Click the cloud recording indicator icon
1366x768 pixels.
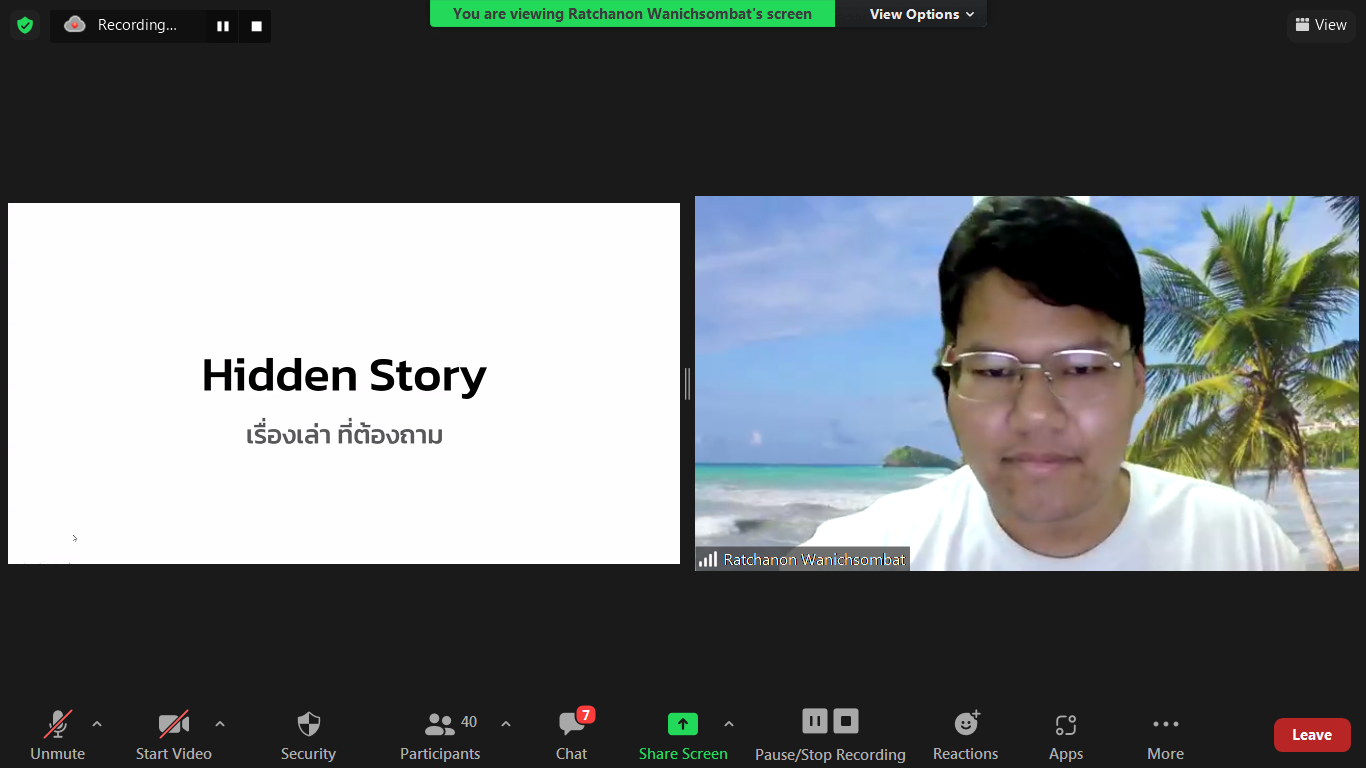click(75, 25)
